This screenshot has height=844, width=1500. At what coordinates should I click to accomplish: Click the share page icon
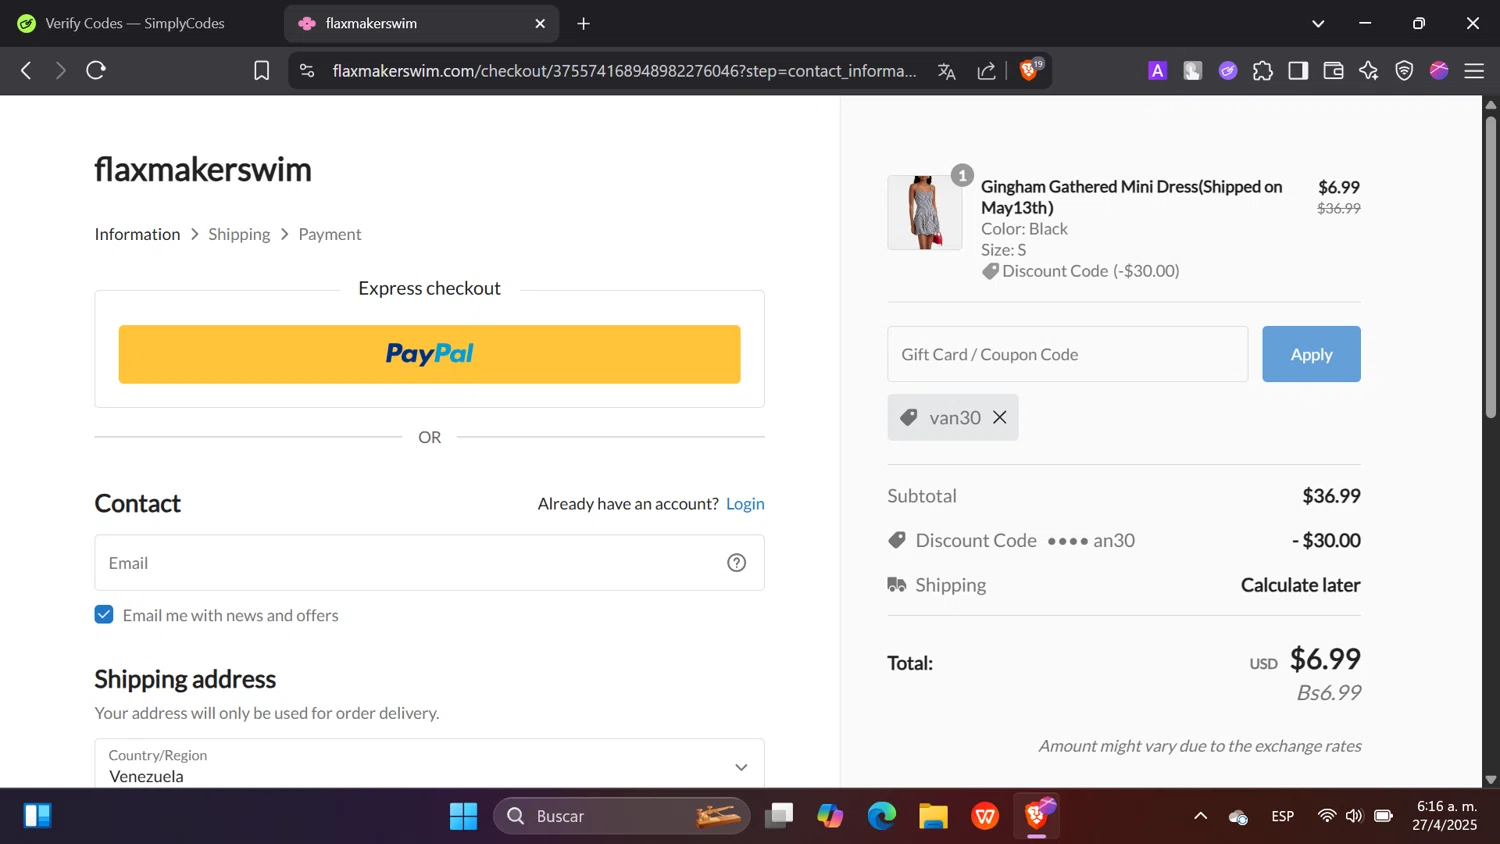click(986, 71)
